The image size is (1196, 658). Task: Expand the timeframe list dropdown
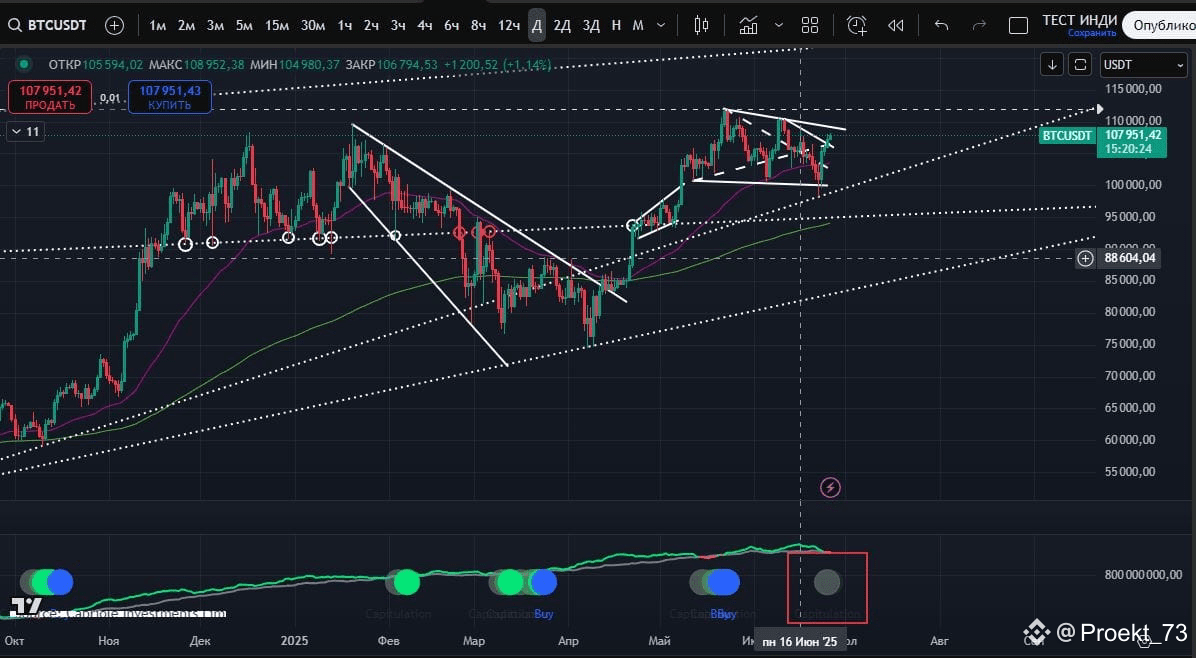pyautogui.click(x=661, y=26)
